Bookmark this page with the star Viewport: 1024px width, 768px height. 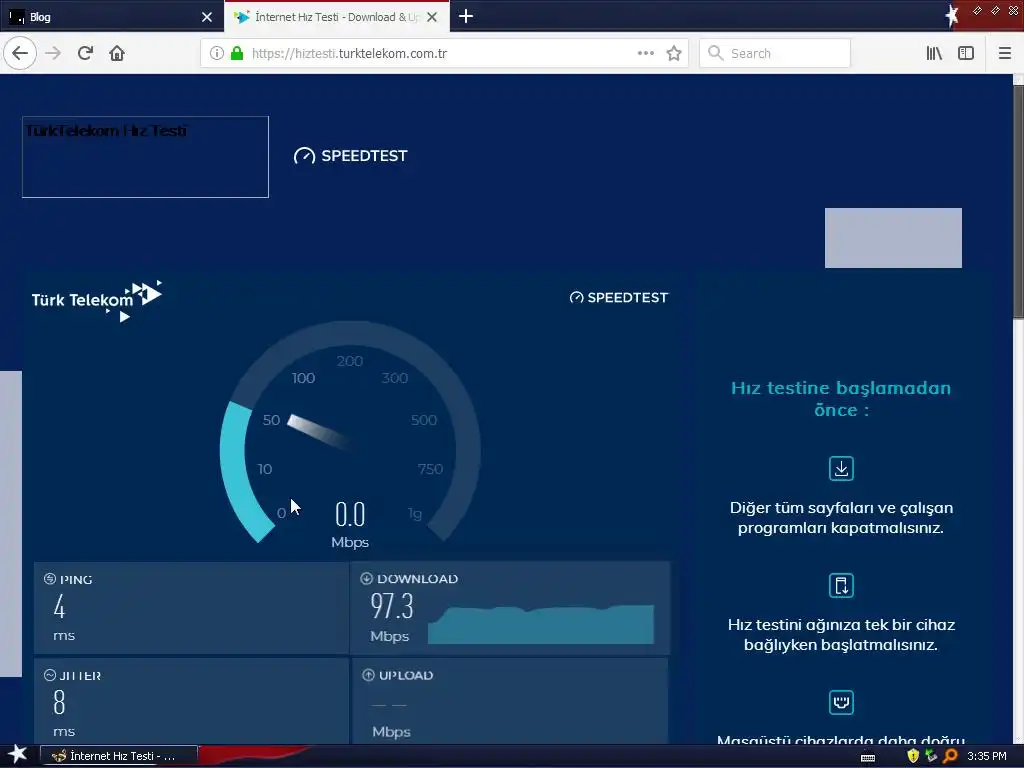pyautogui.click(x=674, y=53)
